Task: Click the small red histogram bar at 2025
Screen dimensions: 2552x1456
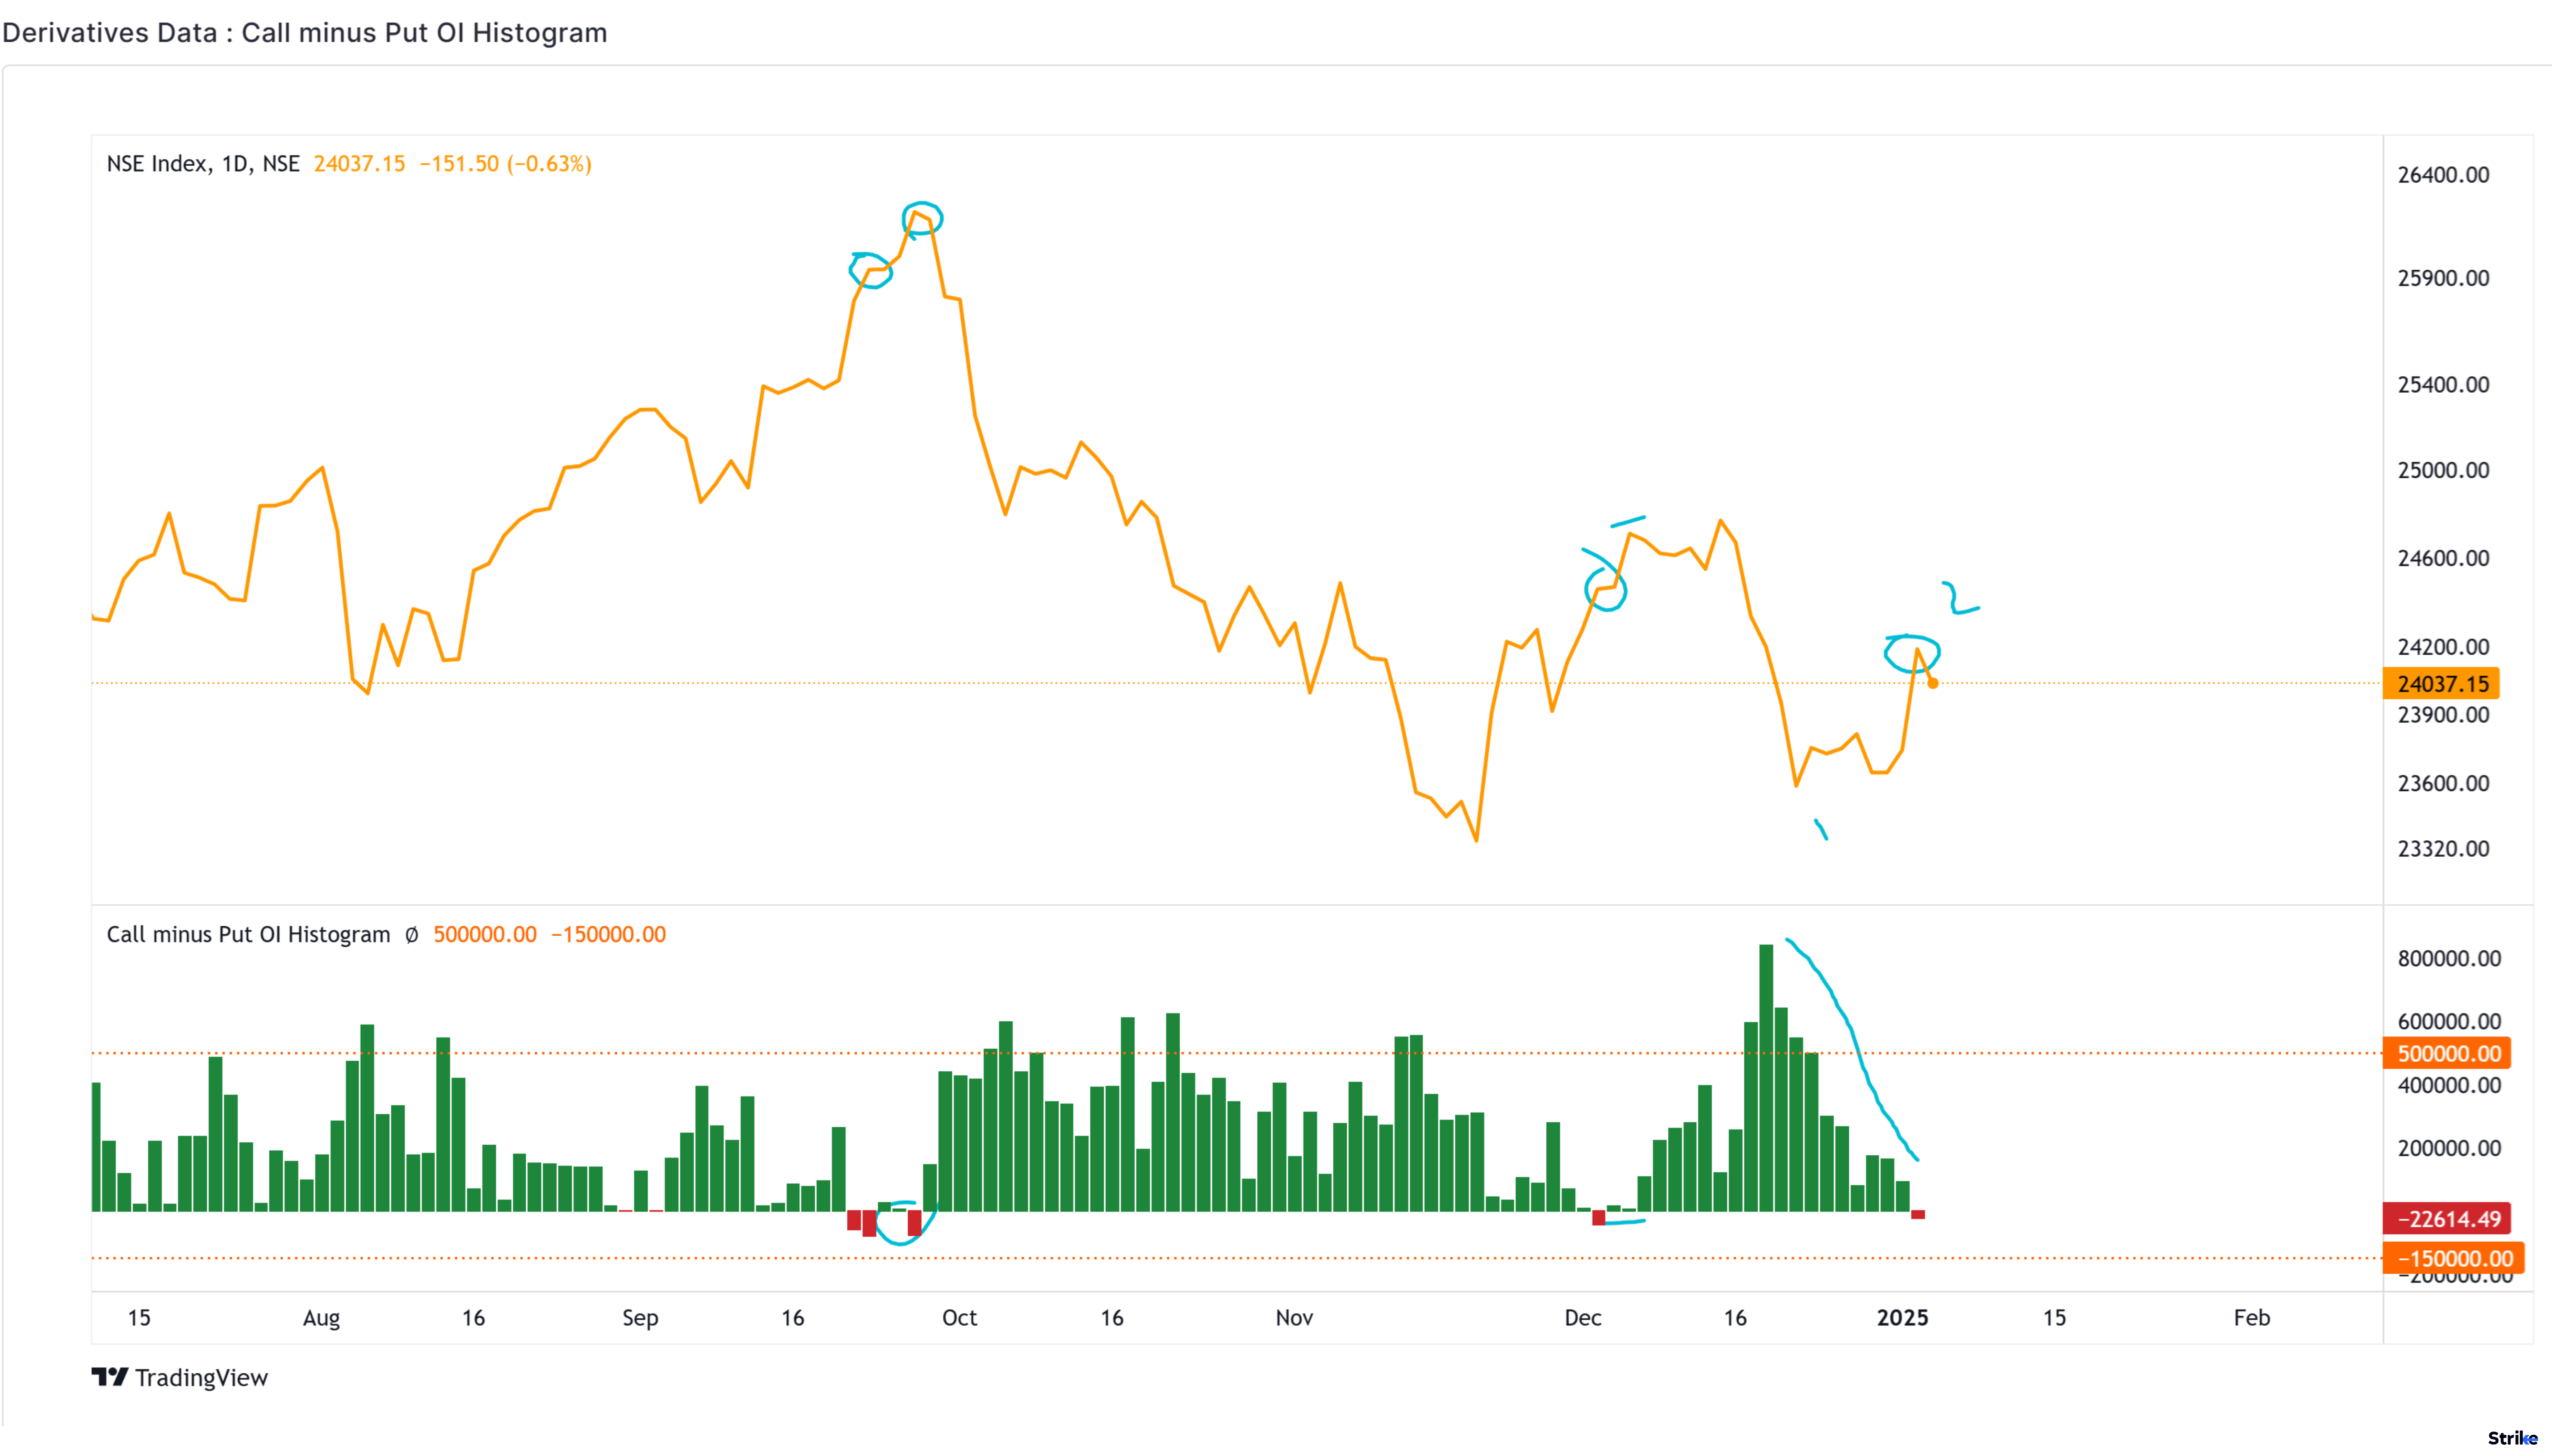Action: [x=1918, y=1215]
